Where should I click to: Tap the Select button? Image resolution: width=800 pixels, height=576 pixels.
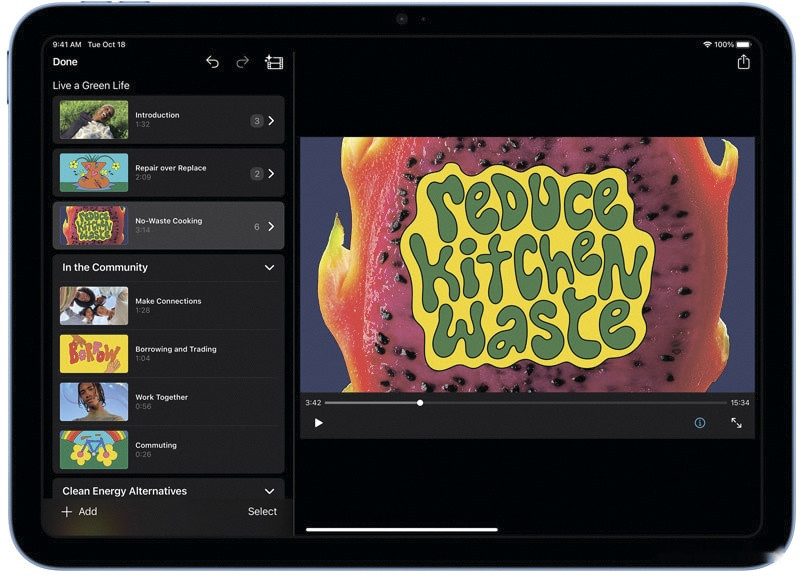(262, 512)
